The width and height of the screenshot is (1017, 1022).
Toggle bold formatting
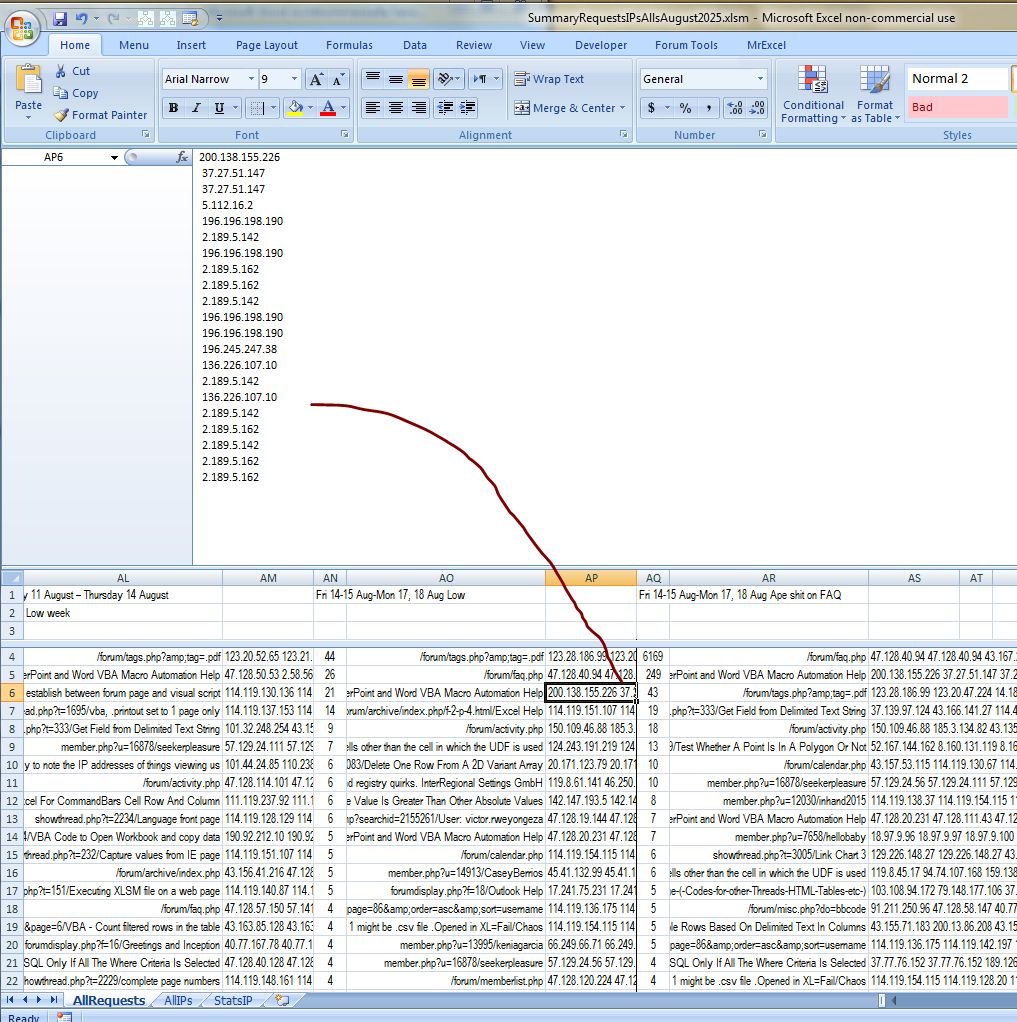point(173,108)
